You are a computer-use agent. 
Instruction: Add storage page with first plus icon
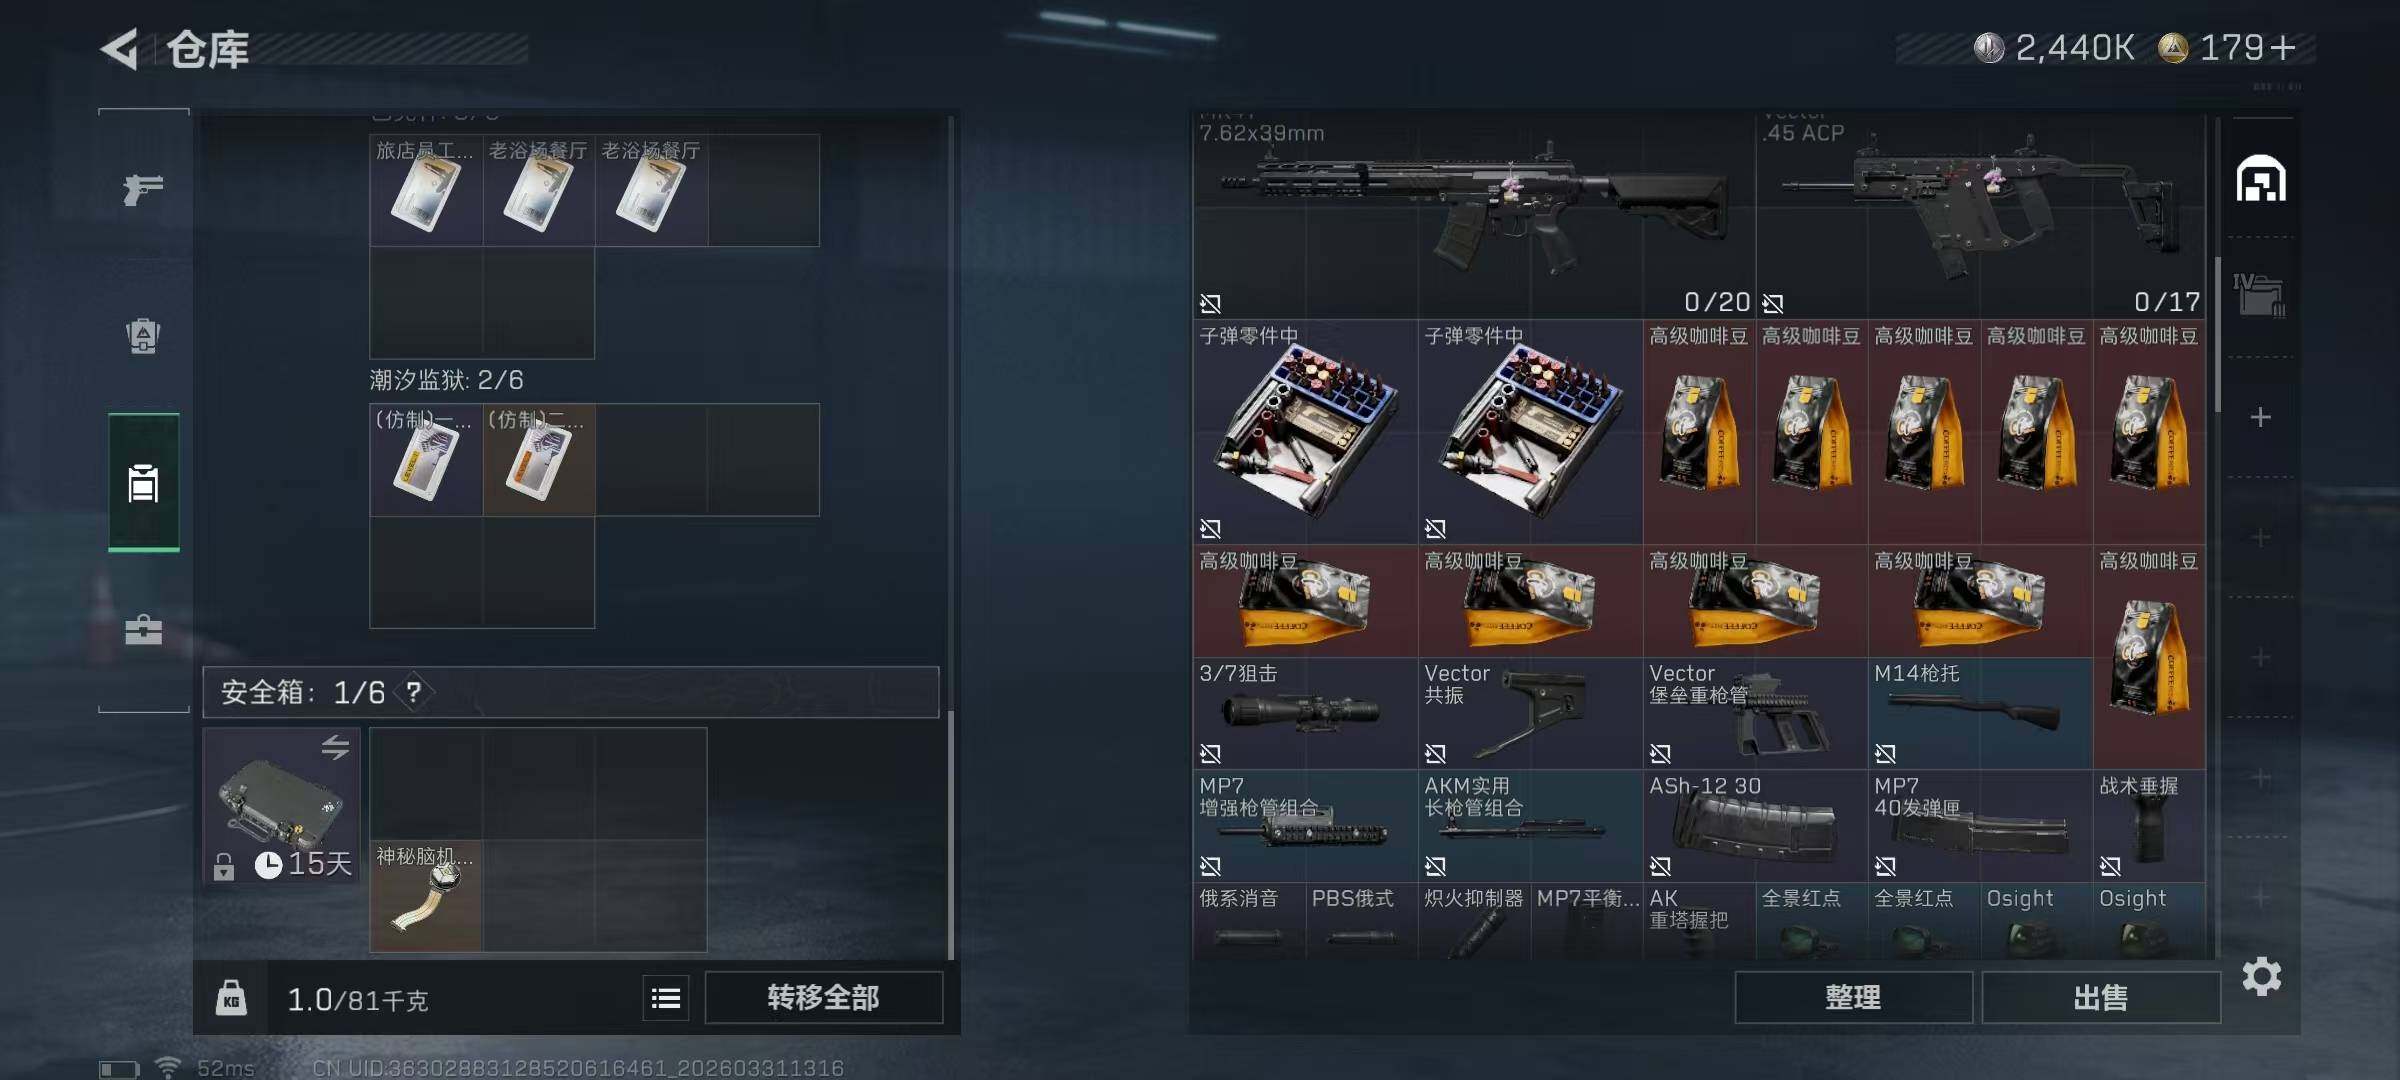point(2260,417)
